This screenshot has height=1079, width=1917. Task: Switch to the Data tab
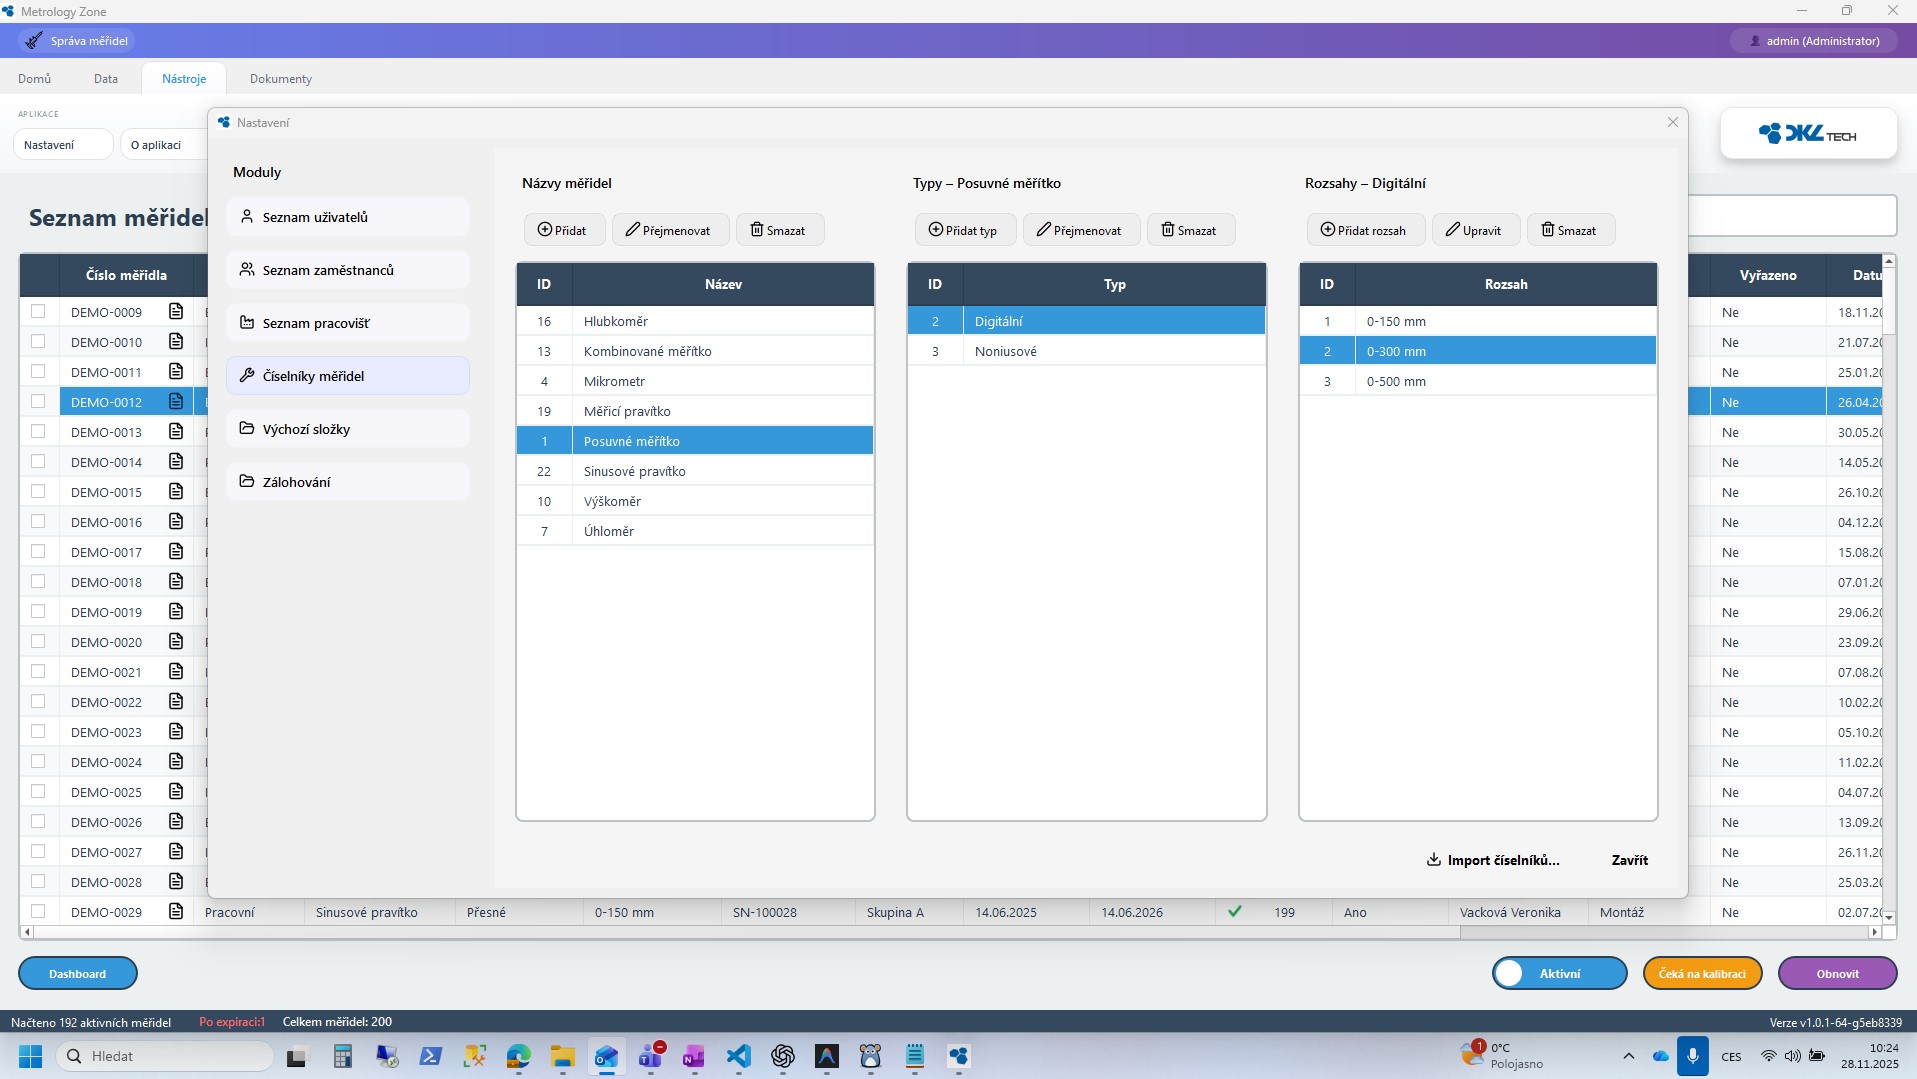pyautogui.click(x=106, y=79)
